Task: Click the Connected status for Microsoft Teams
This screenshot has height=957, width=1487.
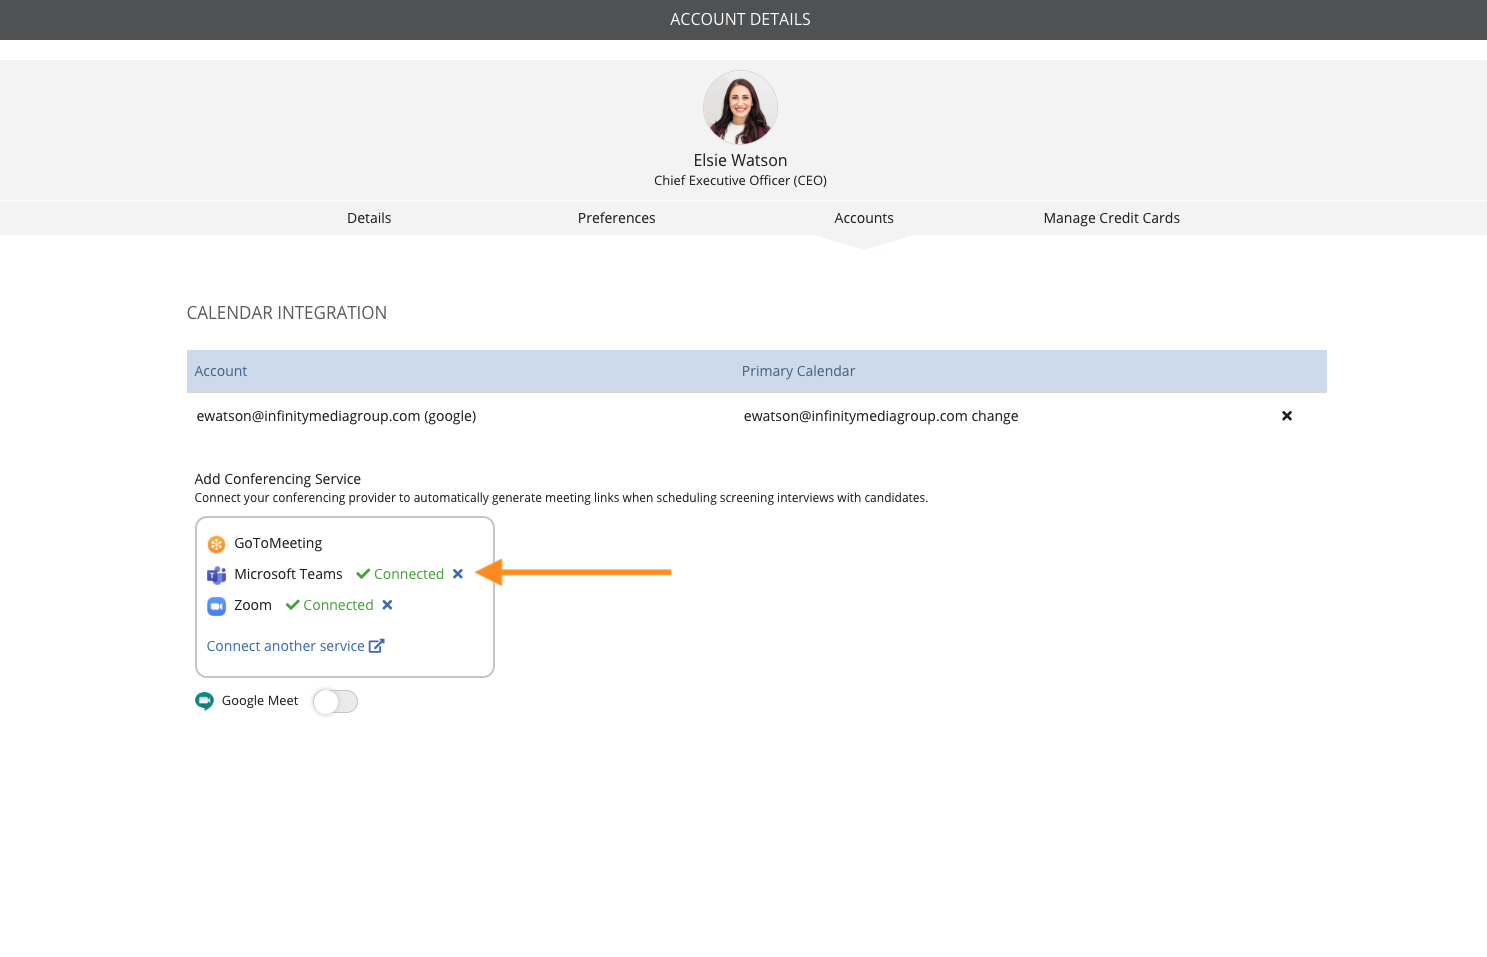Action: [x=409, y=574]
